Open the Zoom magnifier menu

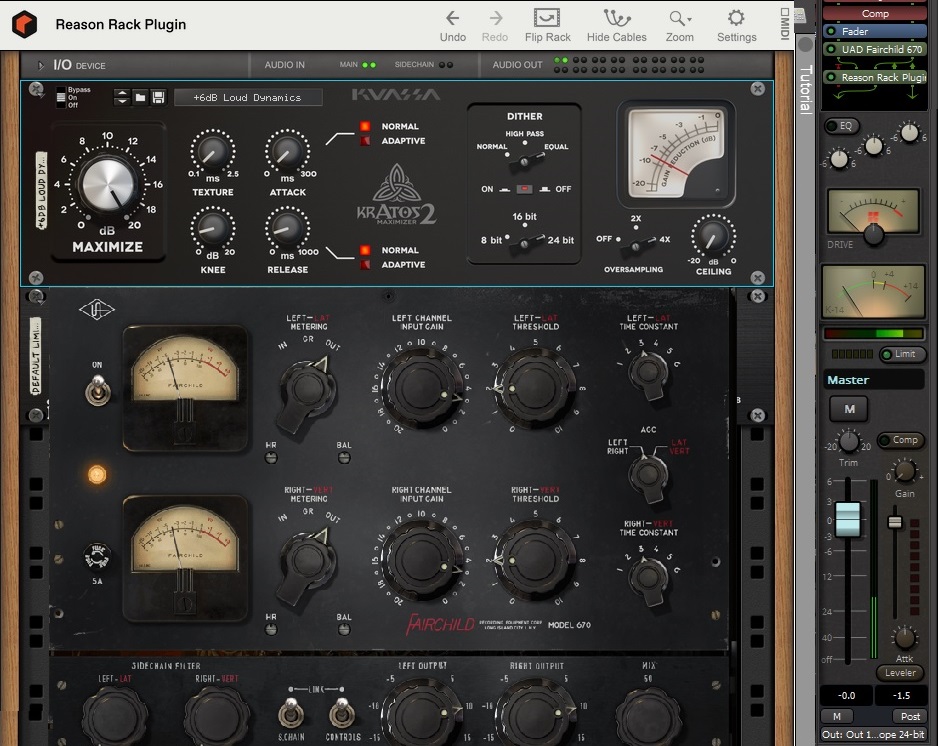coord(680,18)
